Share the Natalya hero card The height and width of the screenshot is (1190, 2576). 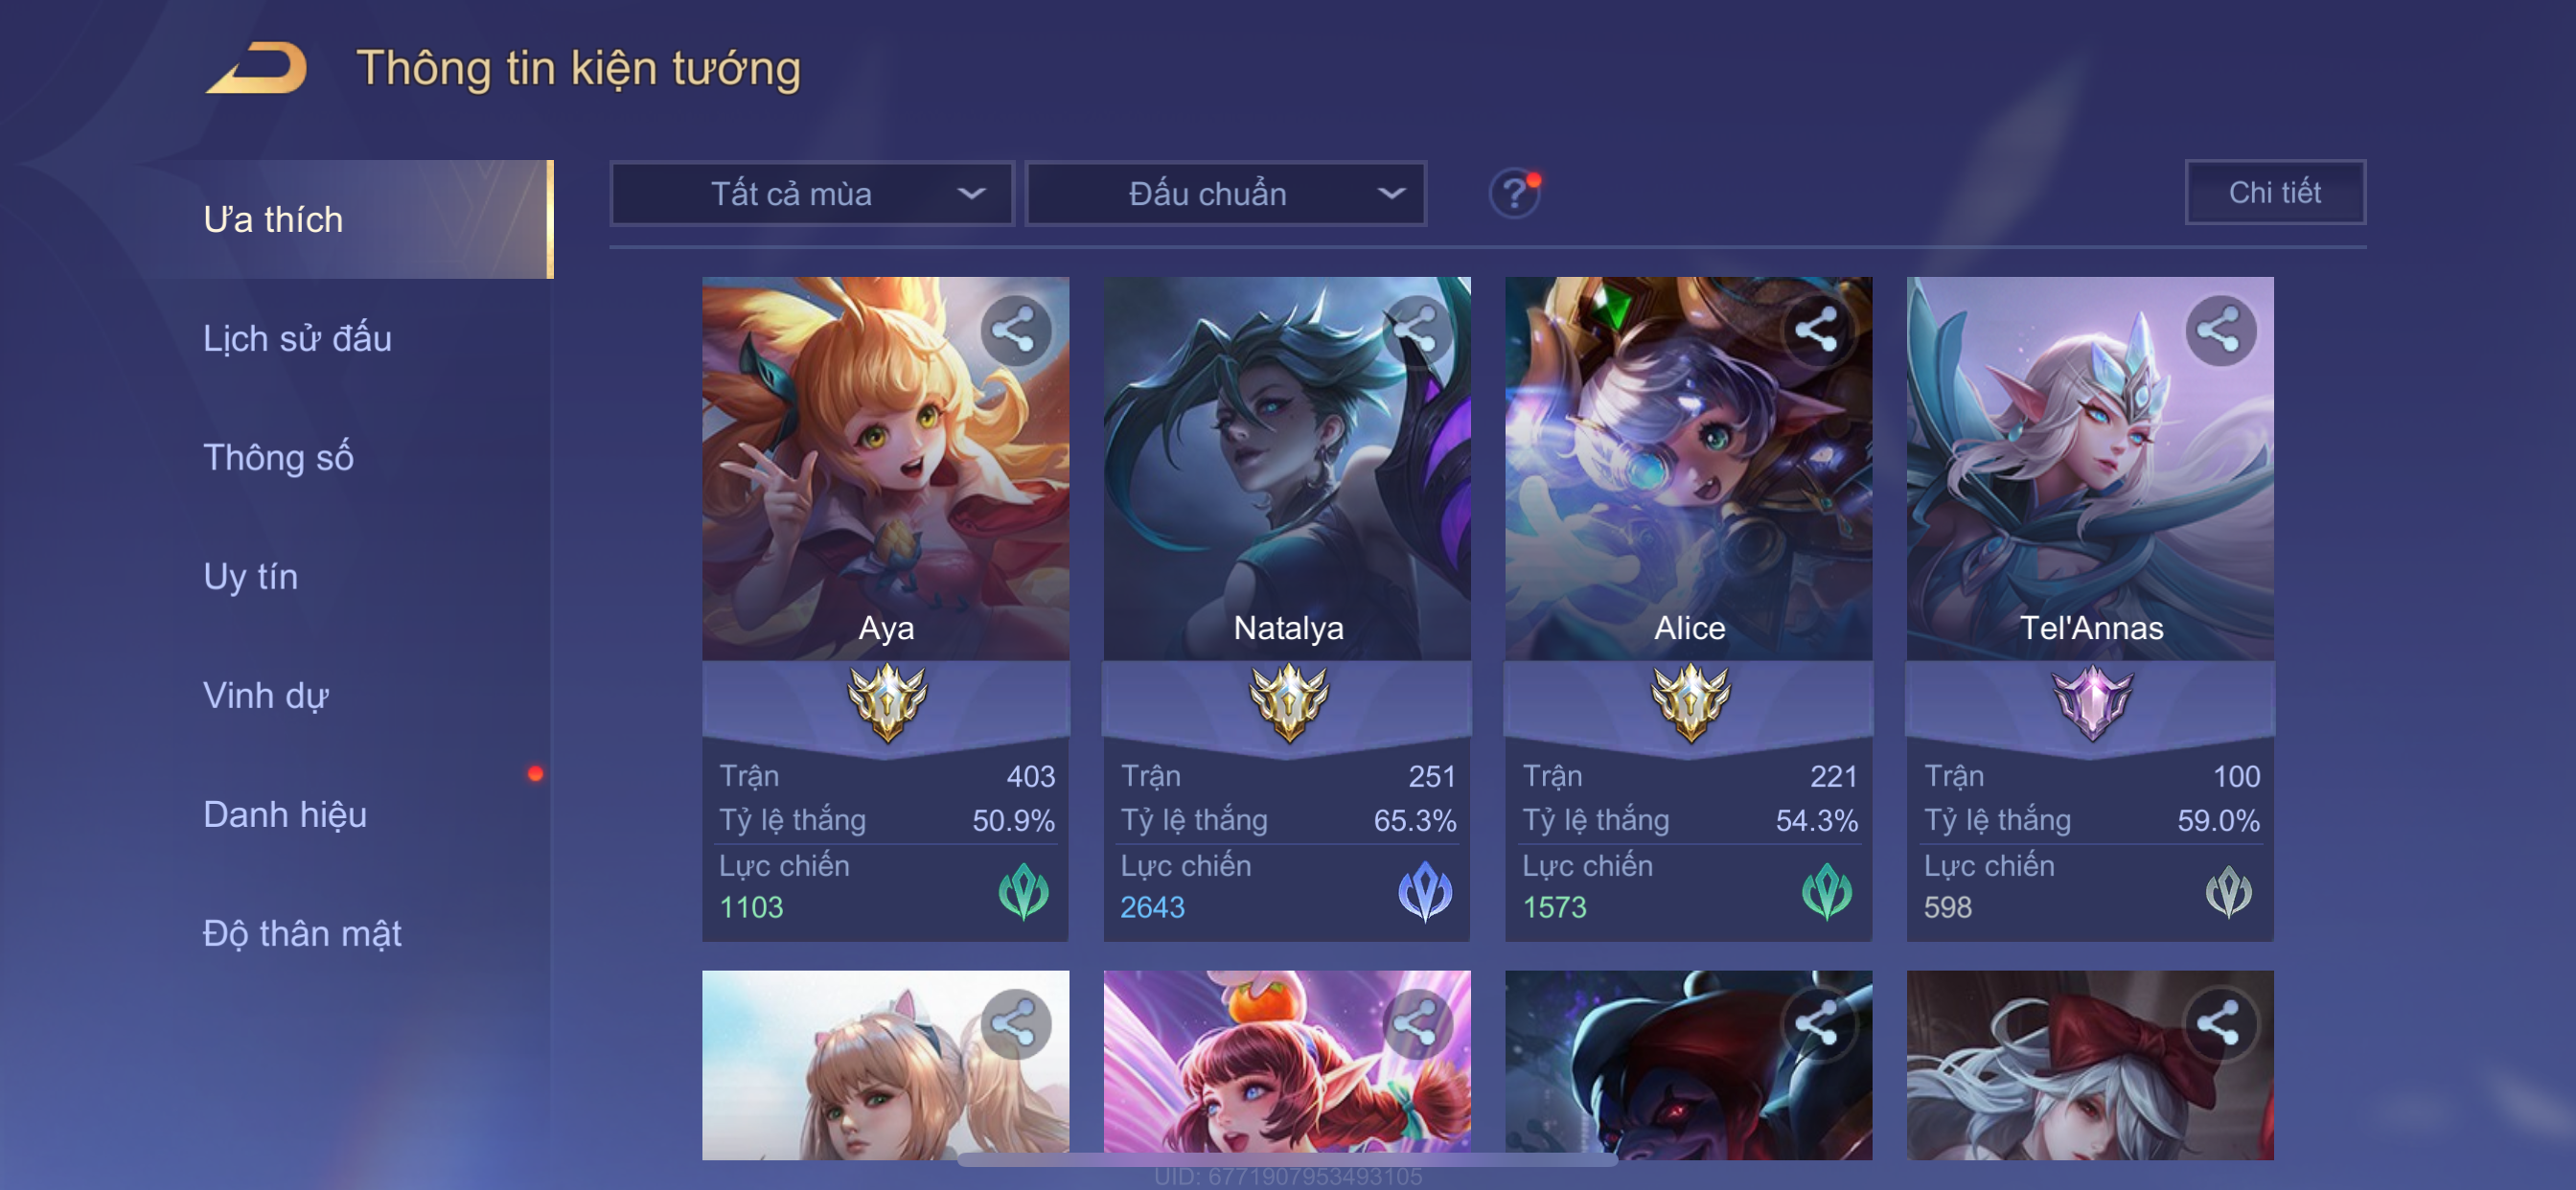(x=1416, y=330)
